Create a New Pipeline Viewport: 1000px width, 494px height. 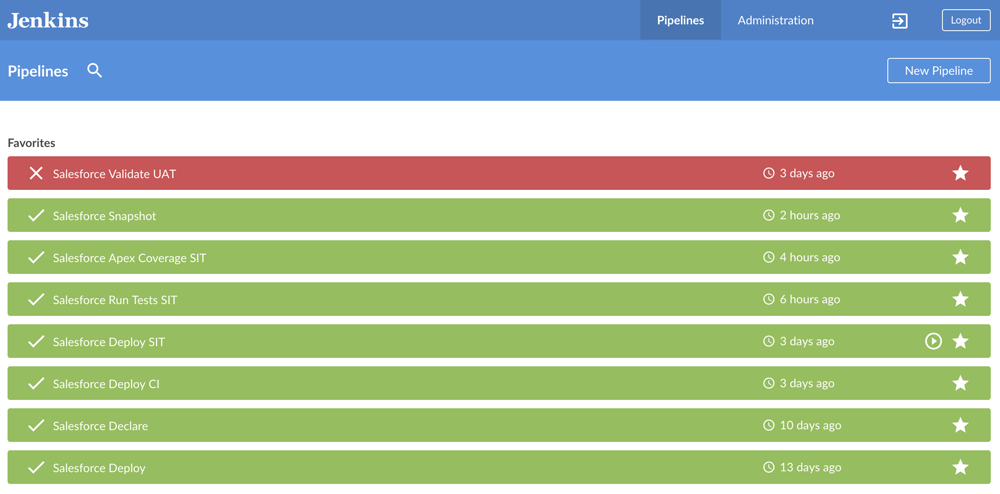[x=939, y=71]
